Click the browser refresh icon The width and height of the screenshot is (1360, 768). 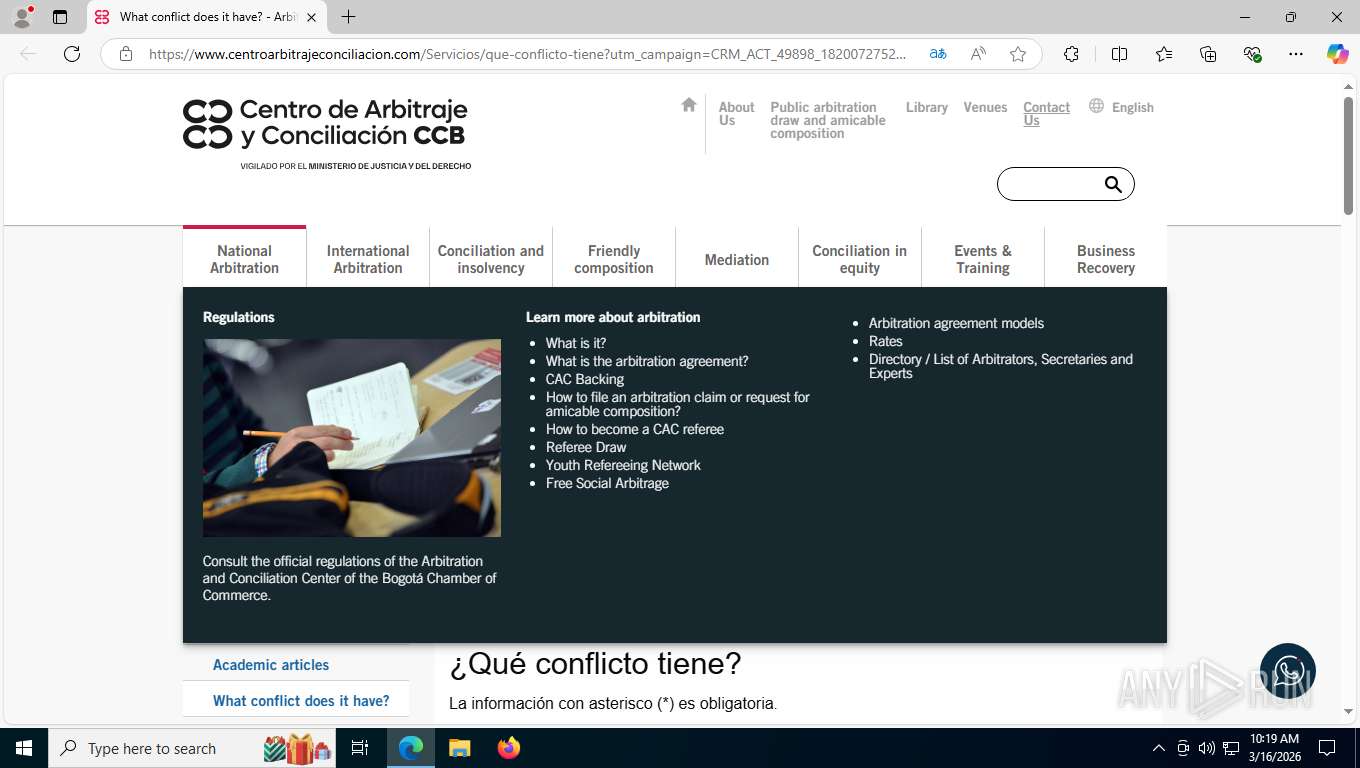tap(72, 54)
